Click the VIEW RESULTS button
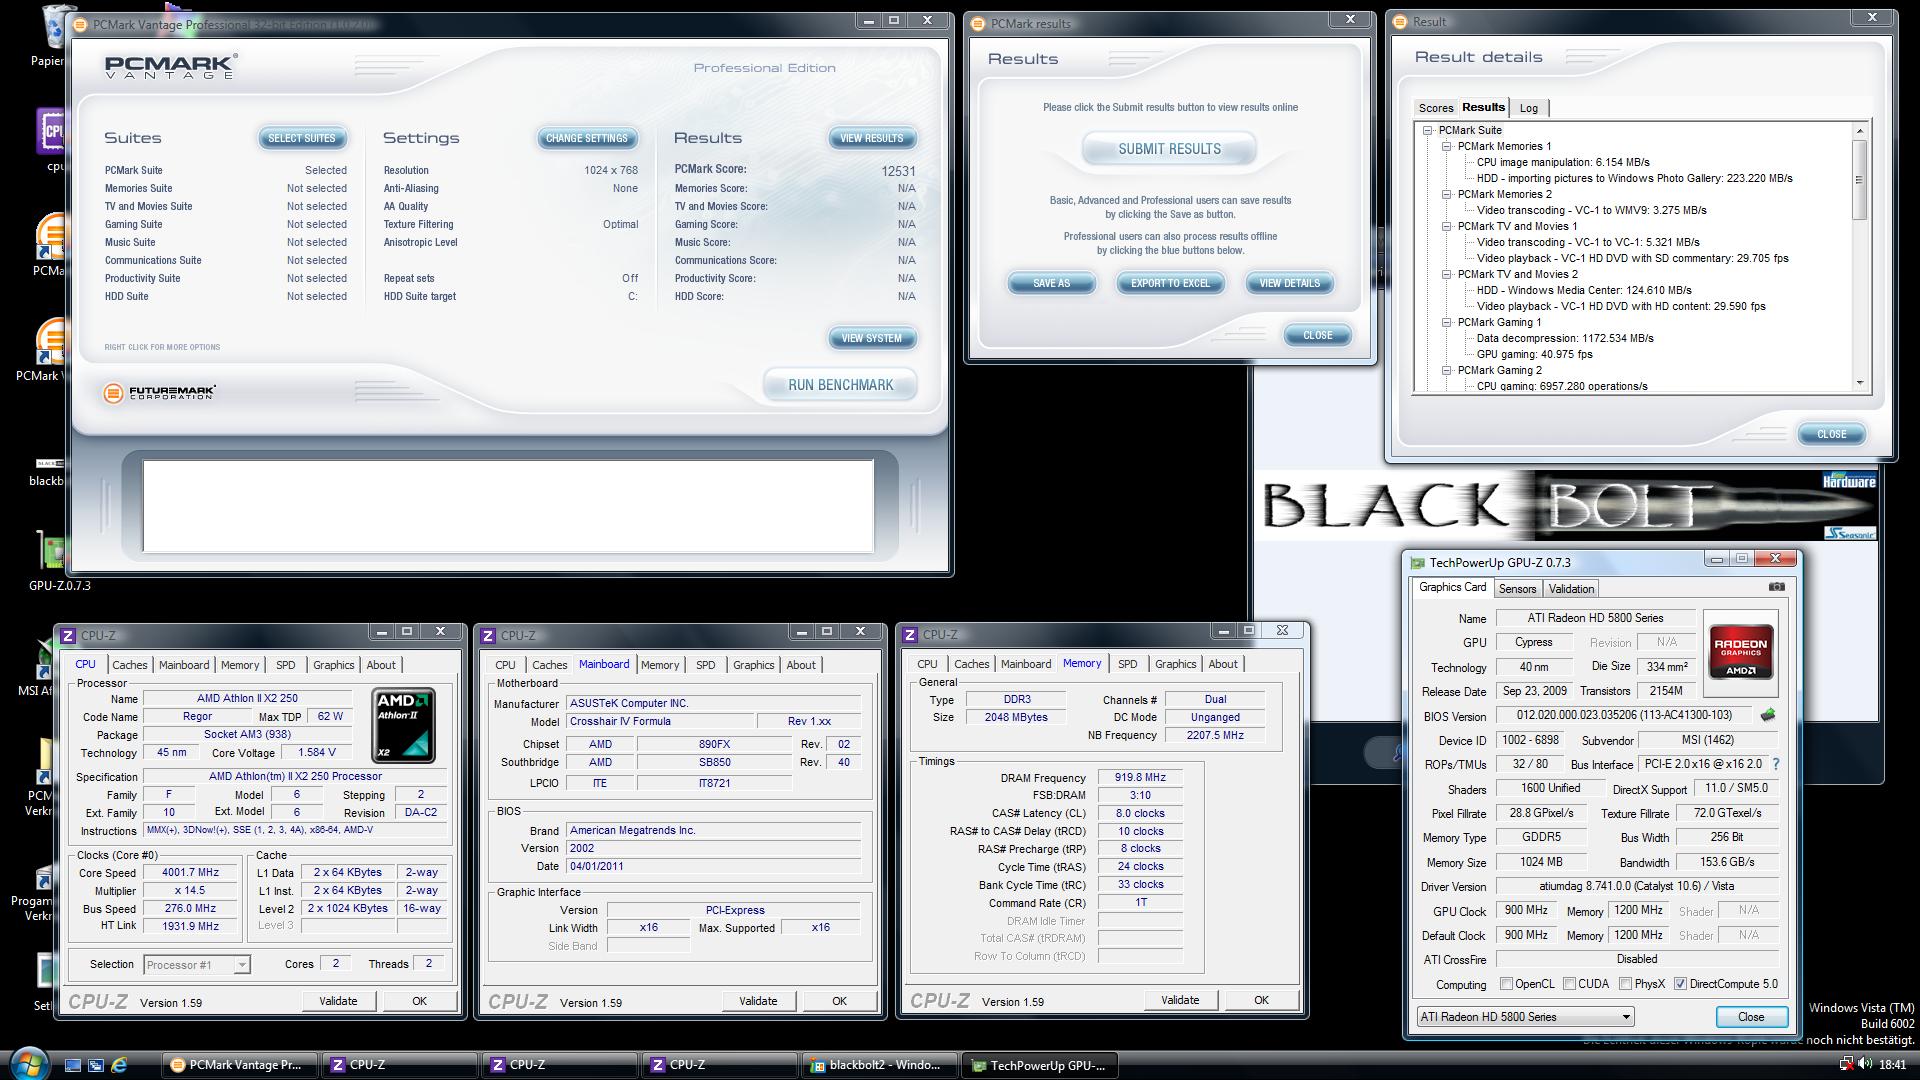1920x1080 pixels. pos(871,139)
